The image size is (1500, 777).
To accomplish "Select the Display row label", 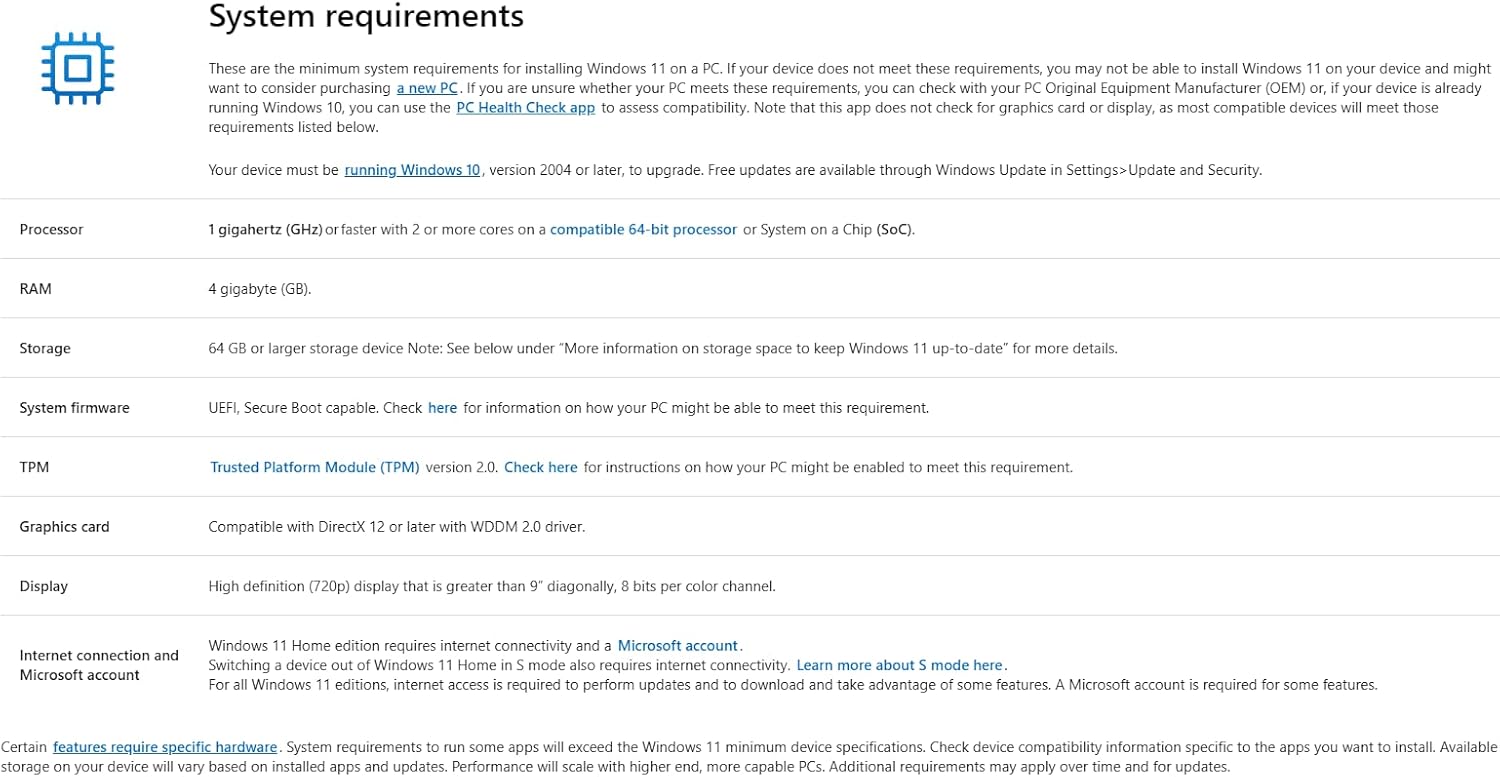I will [x=44, y=586].
